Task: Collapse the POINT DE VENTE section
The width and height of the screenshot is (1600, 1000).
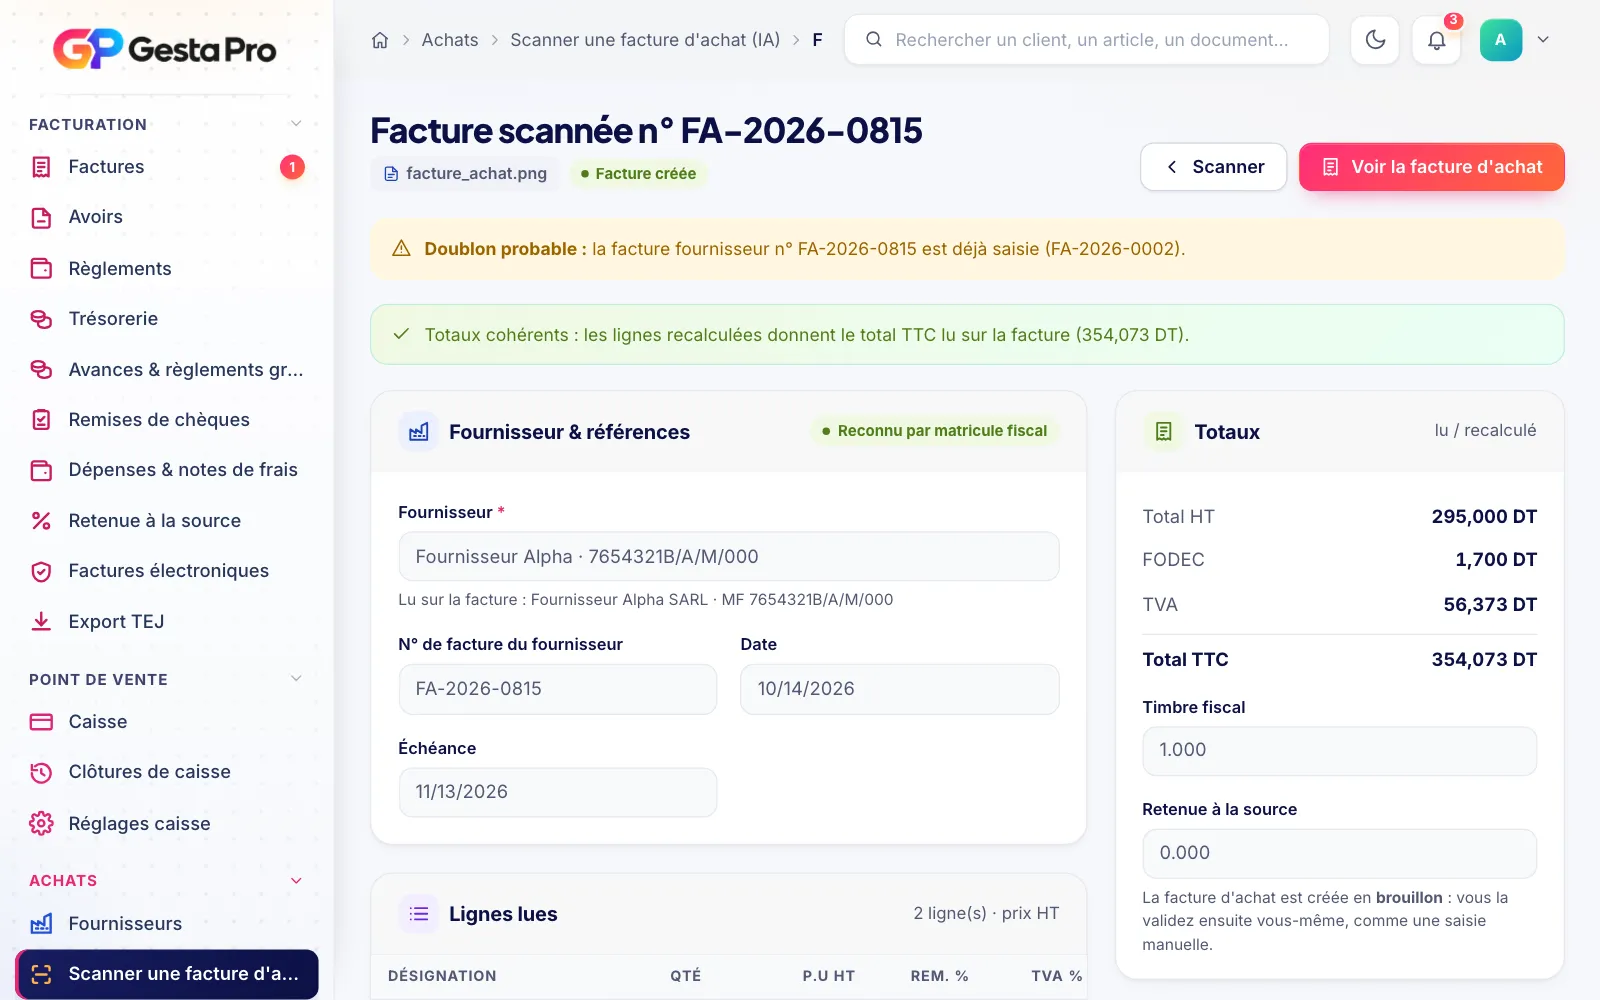Action: pos(296,679)
